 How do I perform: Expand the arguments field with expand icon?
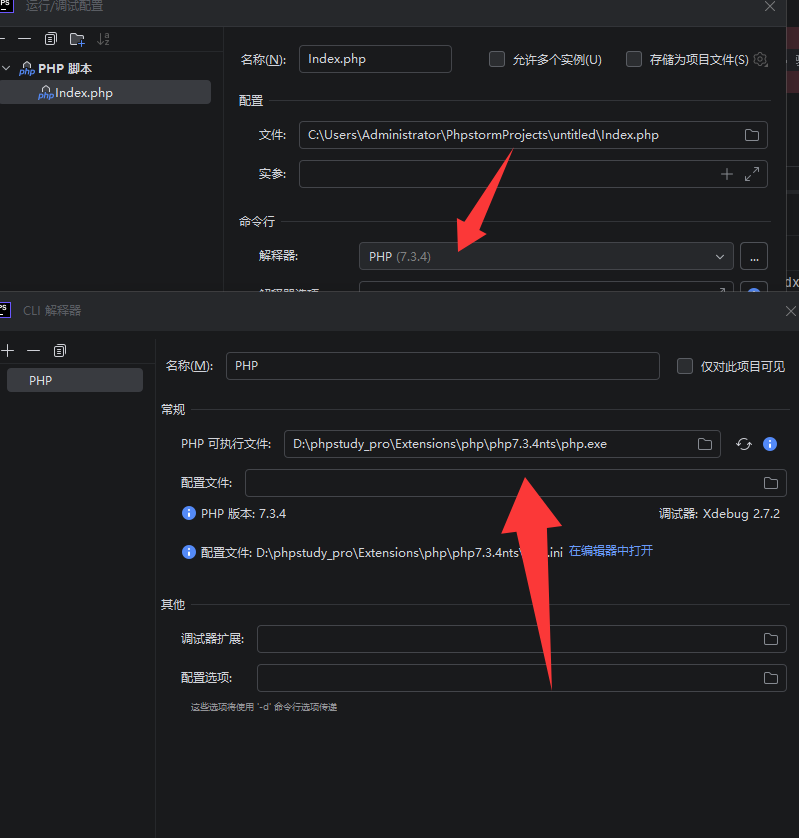click(x=752, y=174)
